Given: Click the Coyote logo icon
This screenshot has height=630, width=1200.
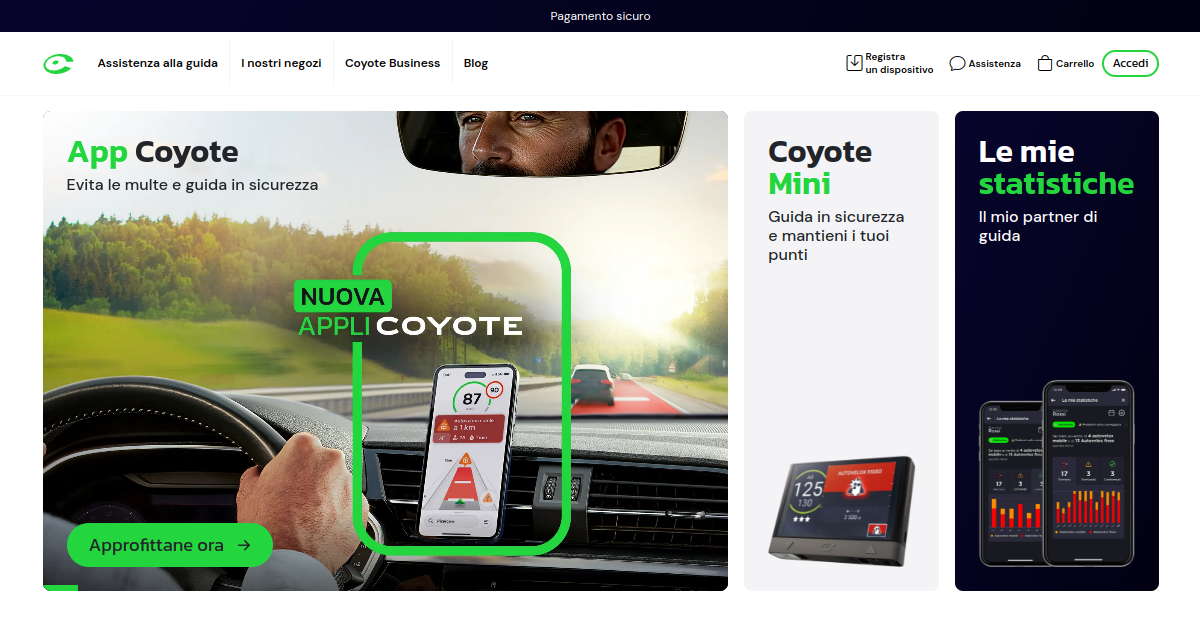Looking at the screenshot, I should click(x=58, y=64).
